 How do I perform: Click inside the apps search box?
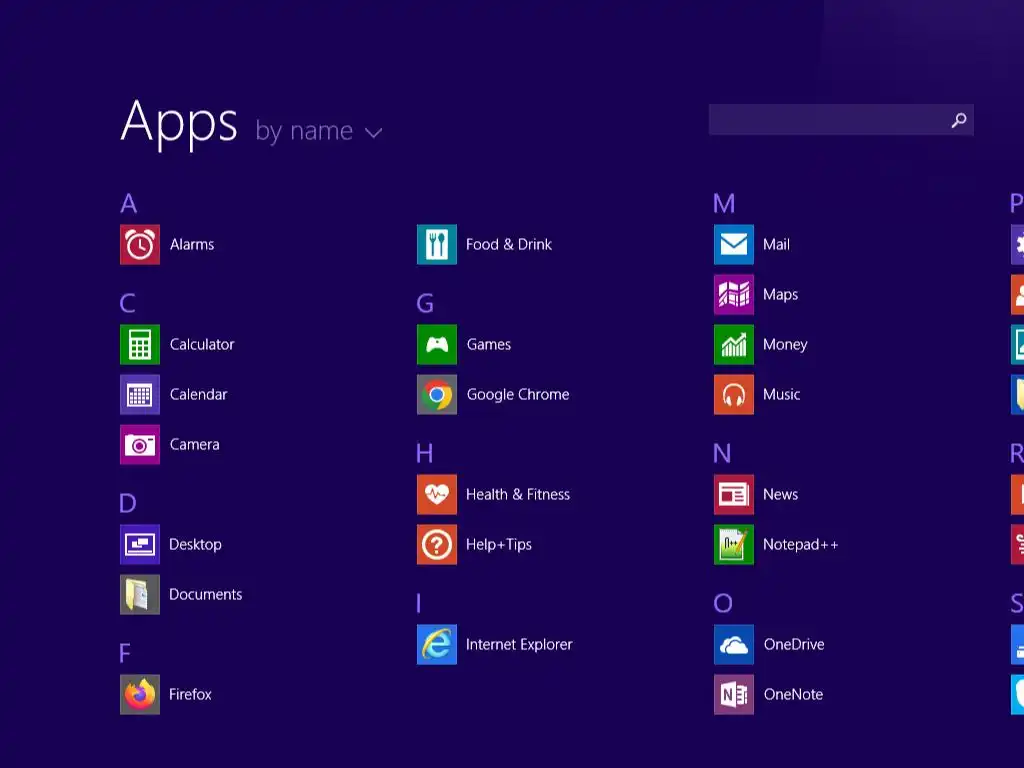point(841,120)
